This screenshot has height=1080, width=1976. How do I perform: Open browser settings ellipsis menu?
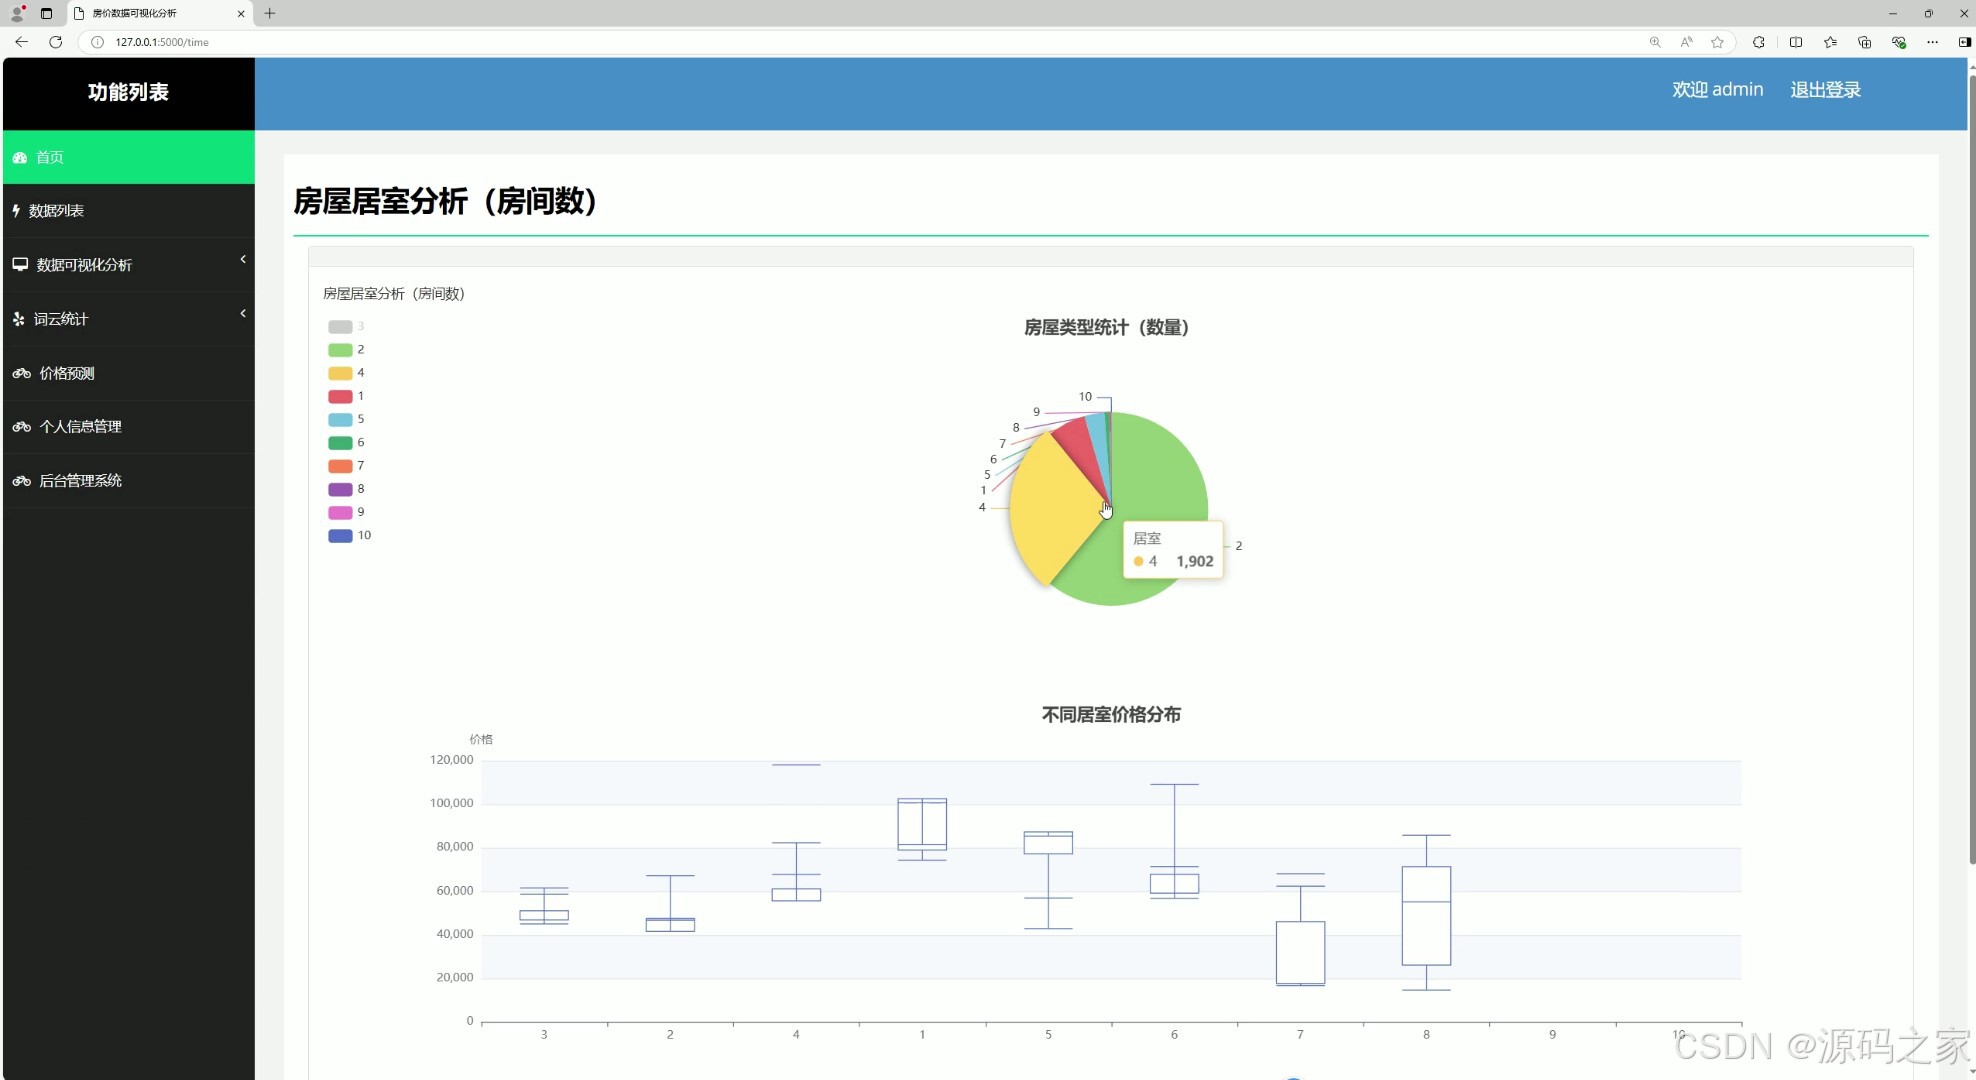coord(1932,42)
